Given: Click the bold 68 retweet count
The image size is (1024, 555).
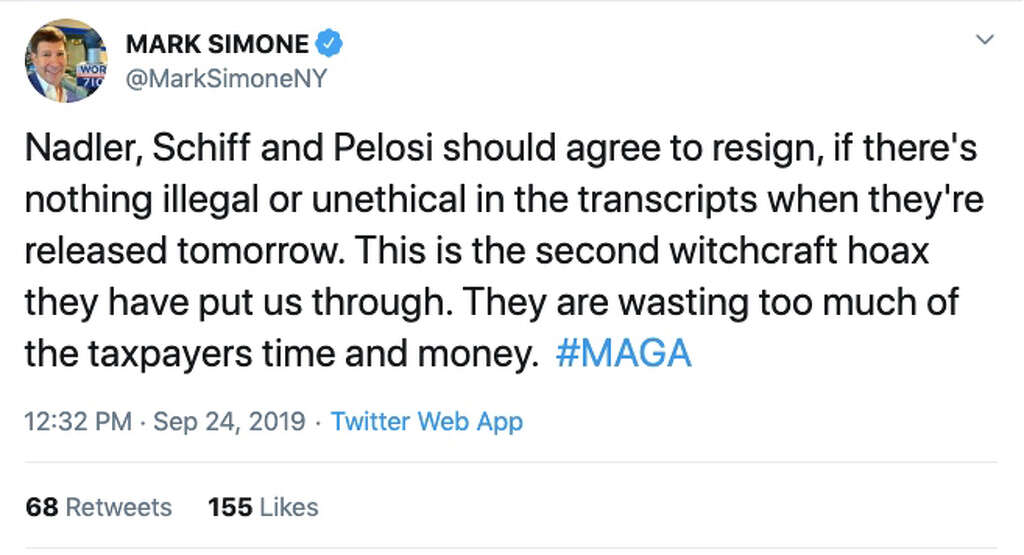Looking at the screenshot, I should click(x=42, y=507).
